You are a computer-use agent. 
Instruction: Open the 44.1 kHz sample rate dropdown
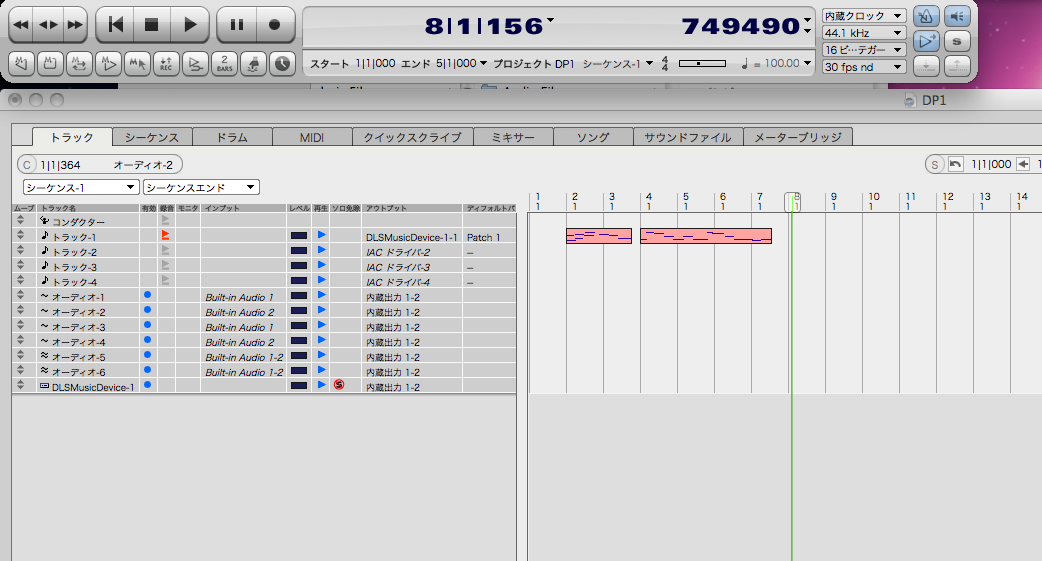pos(863,33)
